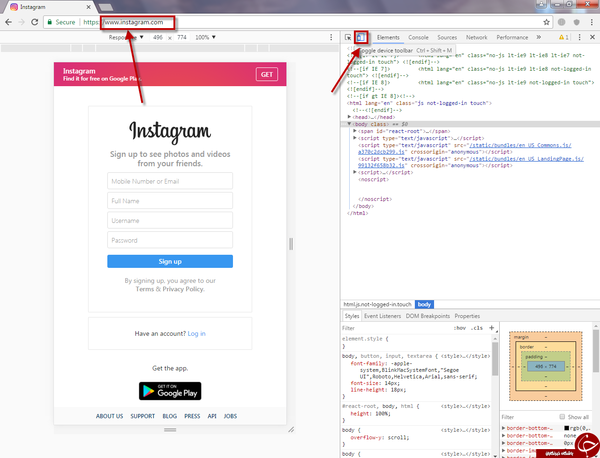Viewport: 600px width, 458px height.
Task: Reload the page with the refresh icon
Action: tap(34, 22)
